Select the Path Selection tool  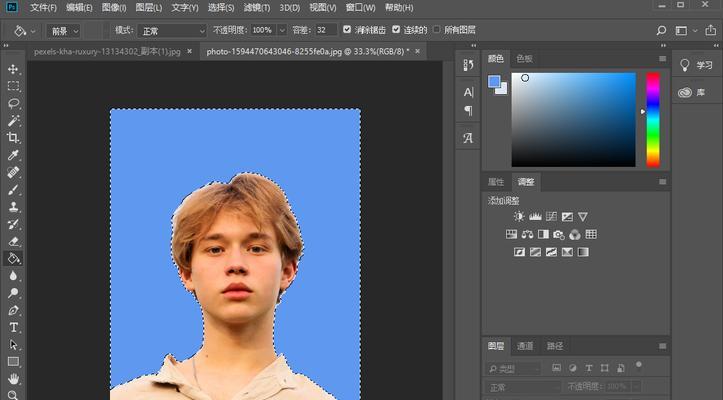pos(13,345)
